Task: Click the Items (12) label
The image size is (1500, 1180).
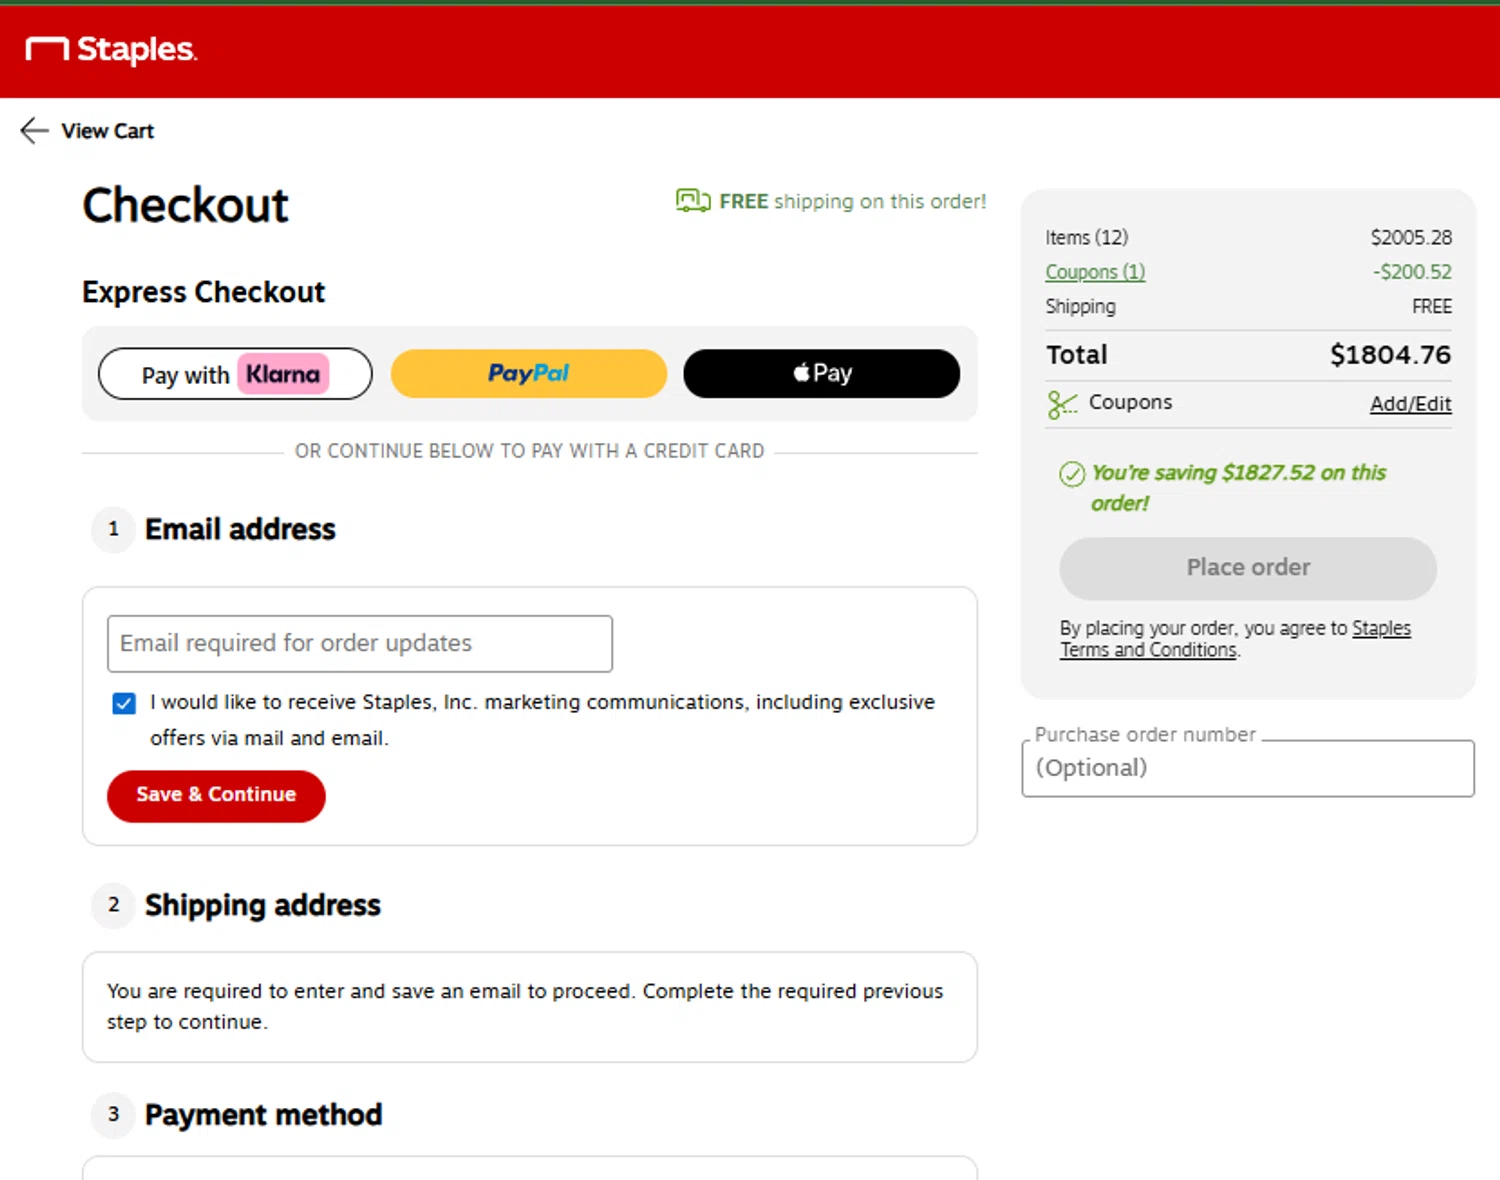Action: (x=1087, y=238)
